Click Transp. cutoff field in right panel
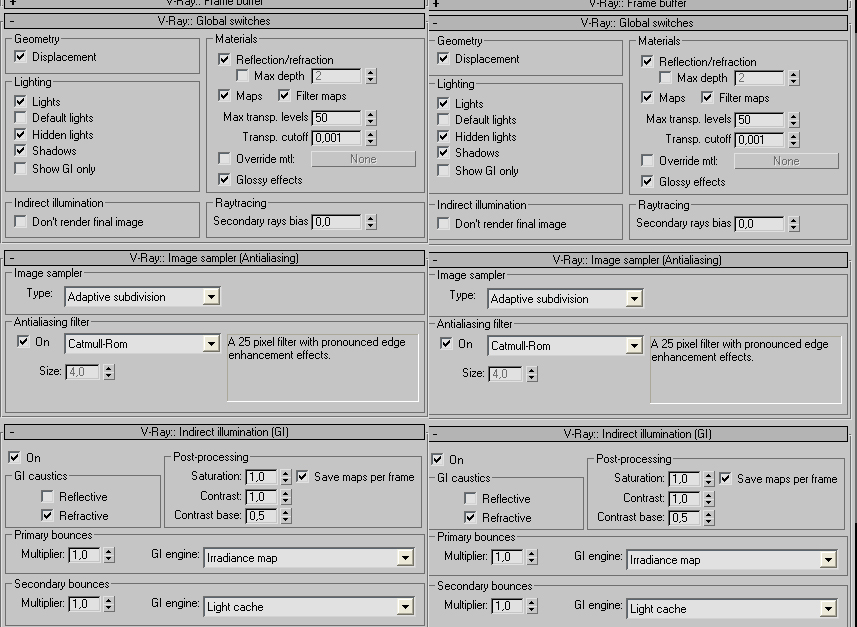 coord(760,140)
